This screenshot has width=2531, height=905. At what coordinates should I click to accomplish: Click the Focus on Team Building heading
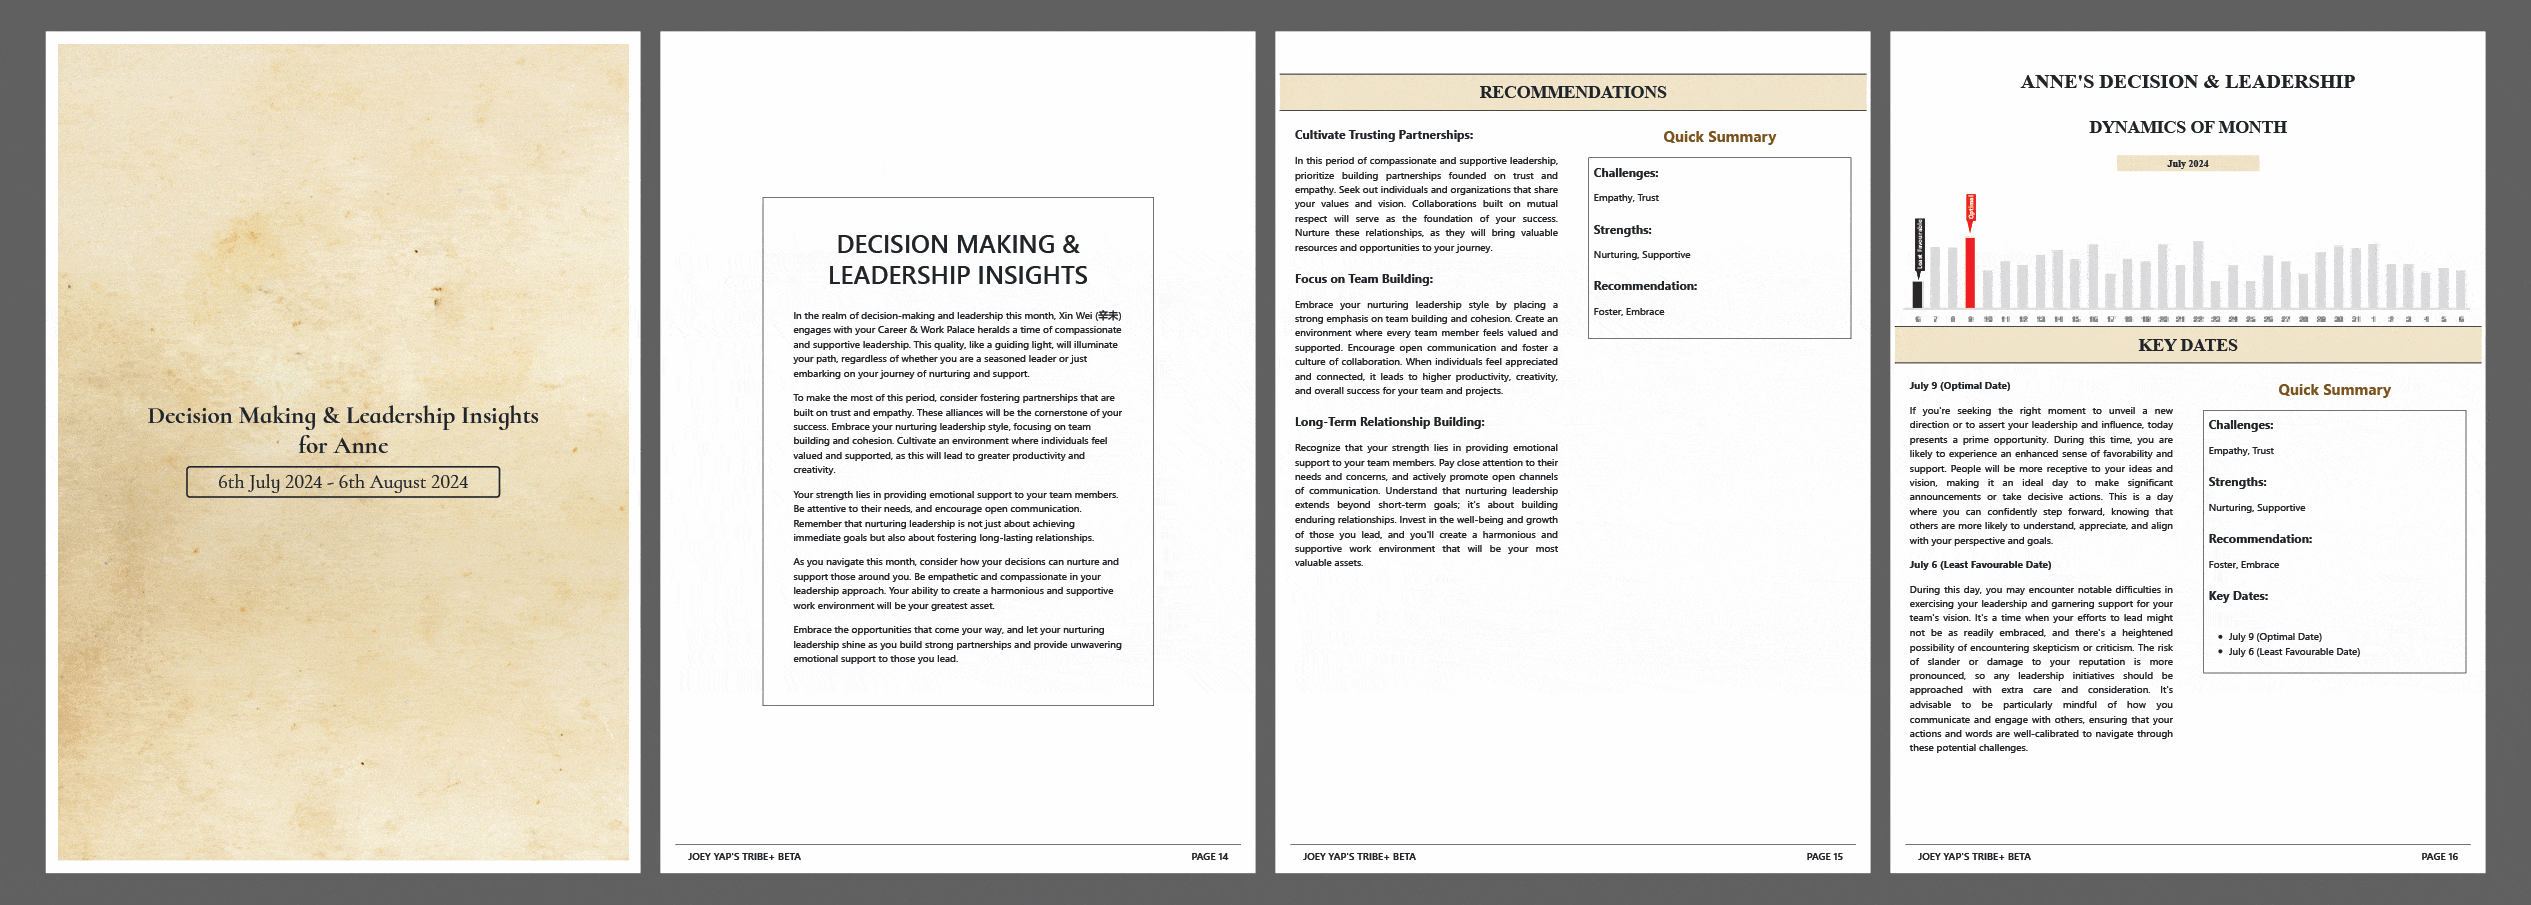click(1363, 279)
